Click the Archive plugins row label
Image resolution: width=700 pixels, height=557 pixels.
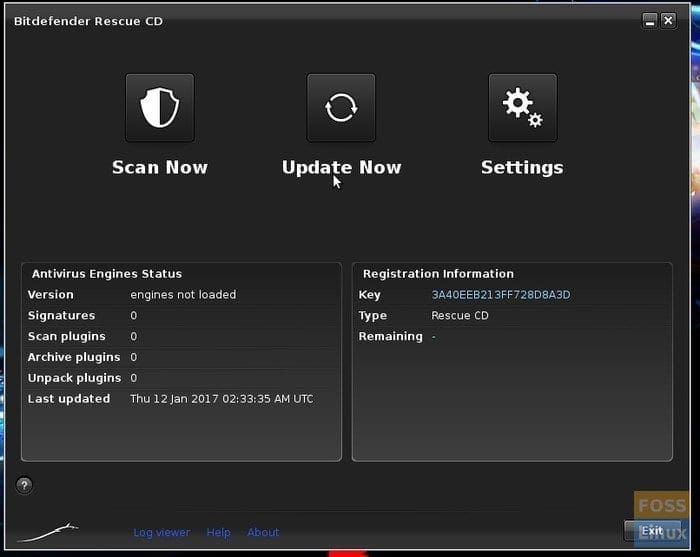click(x=74, y=357)
